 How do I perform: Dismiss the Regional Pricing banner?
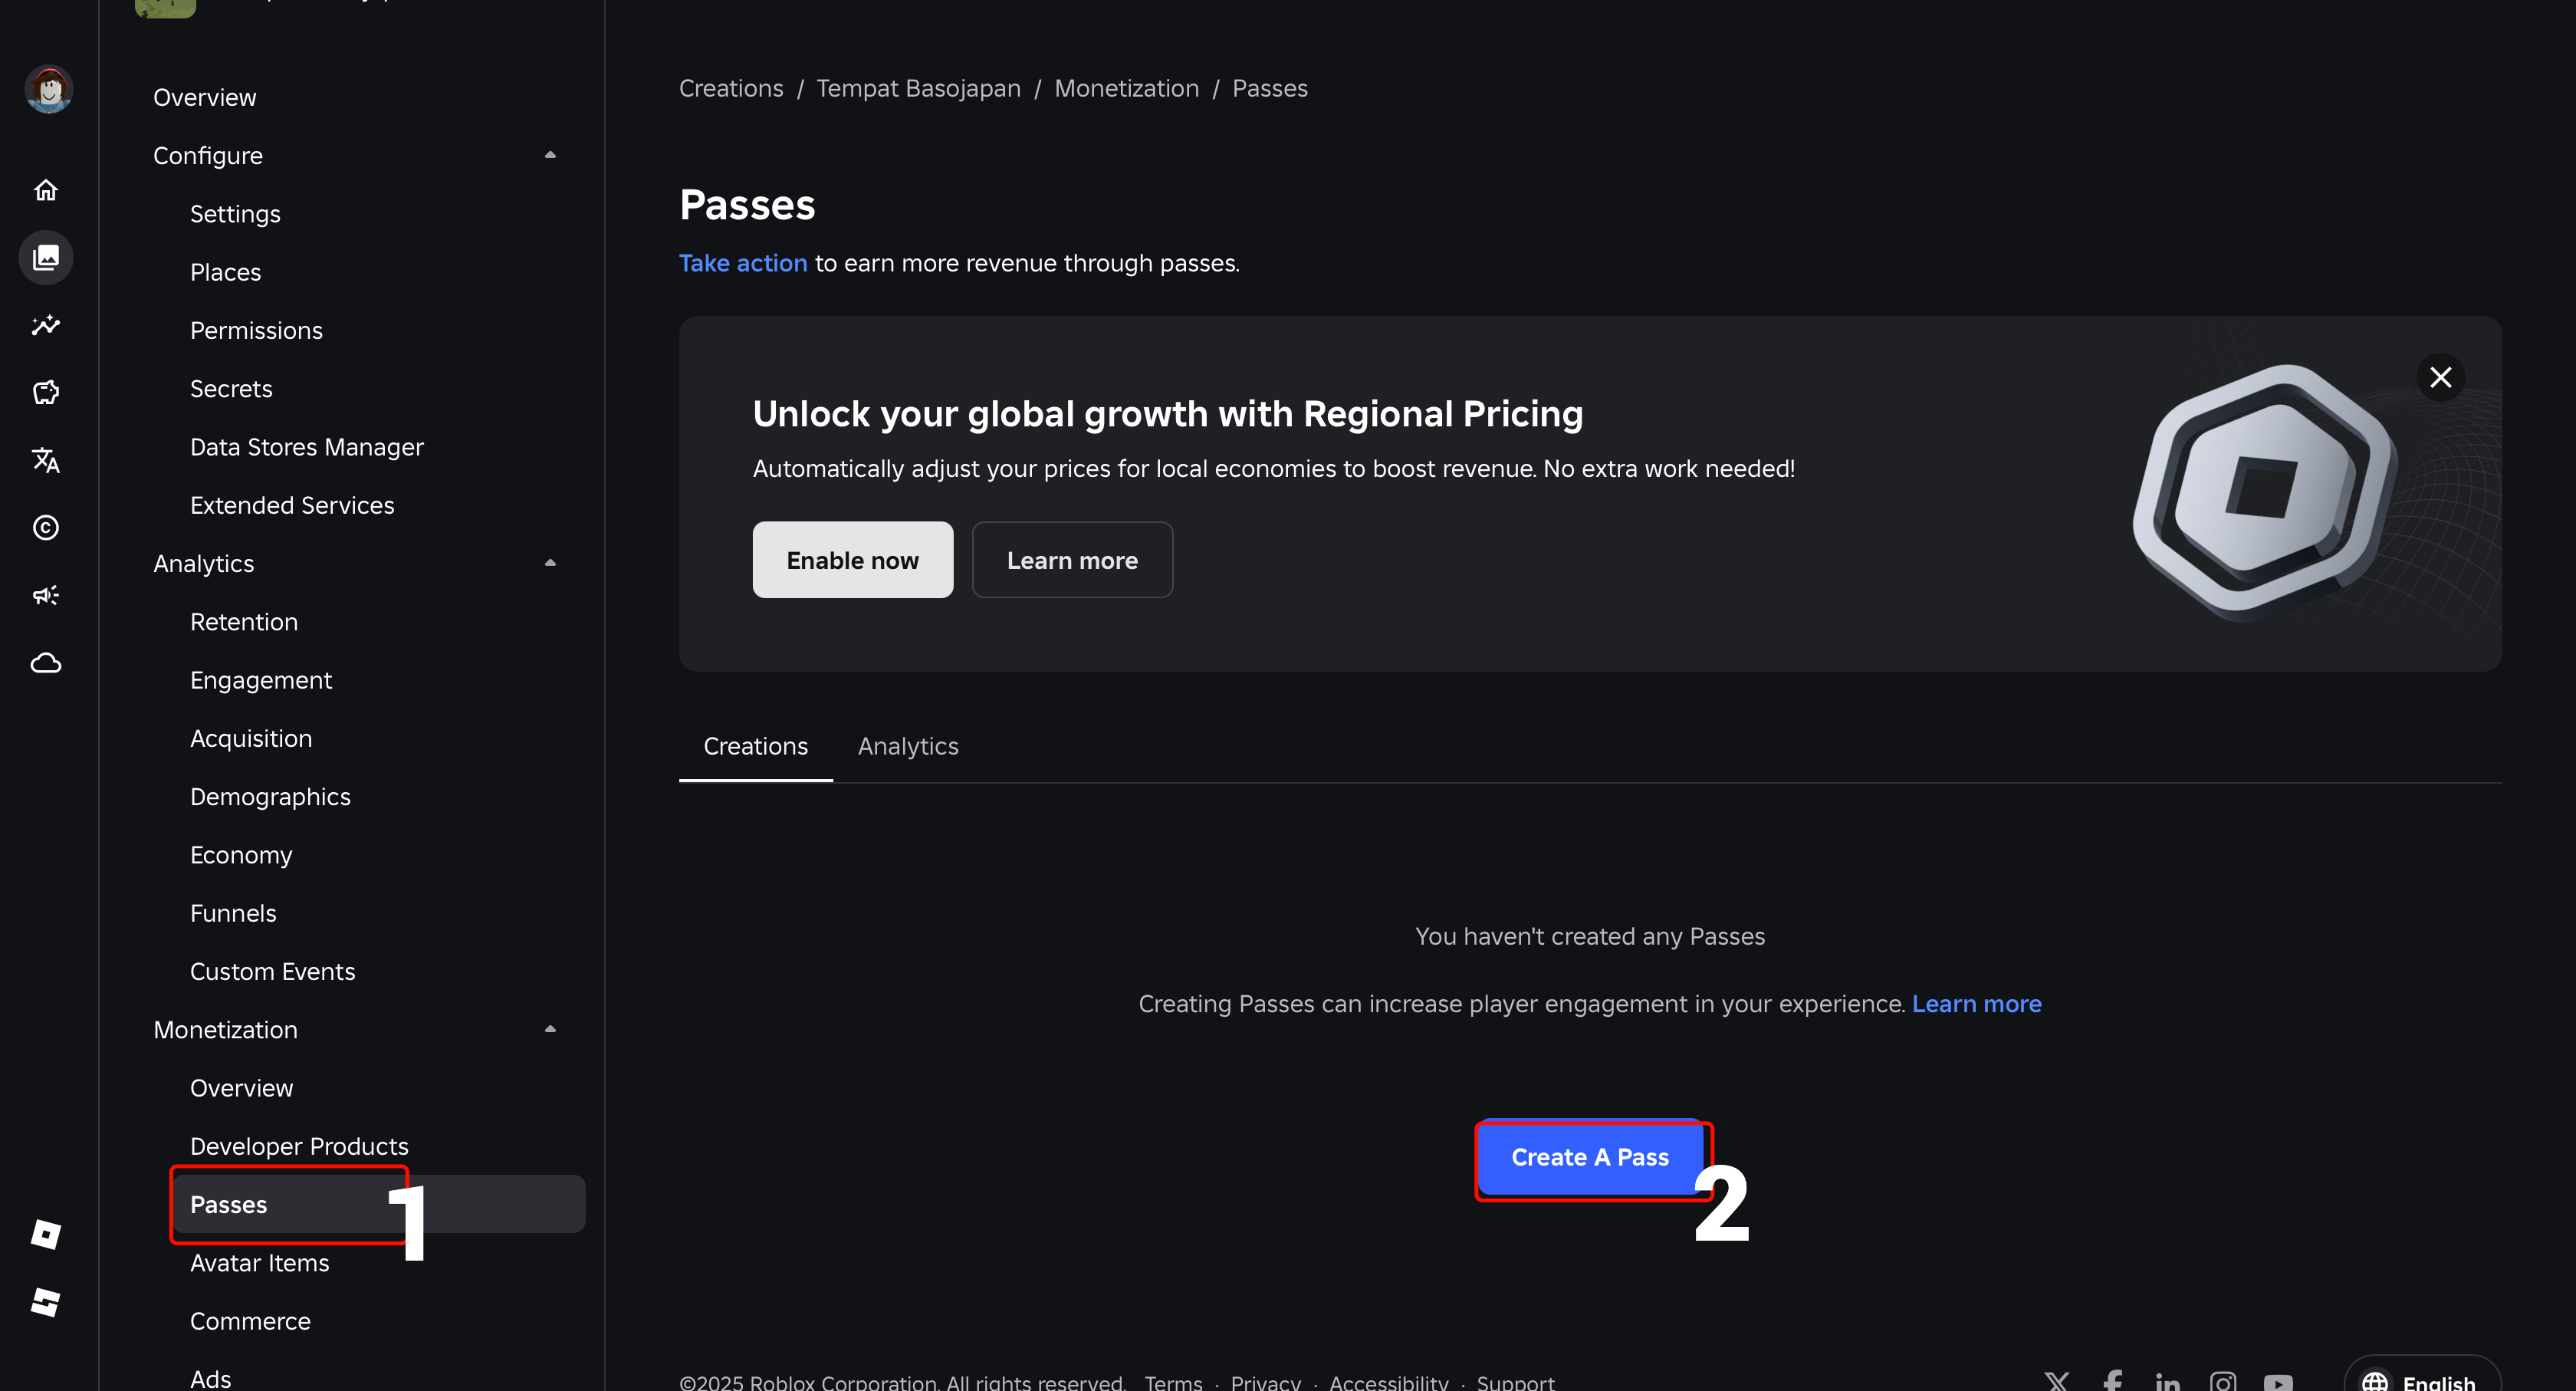2440,377
